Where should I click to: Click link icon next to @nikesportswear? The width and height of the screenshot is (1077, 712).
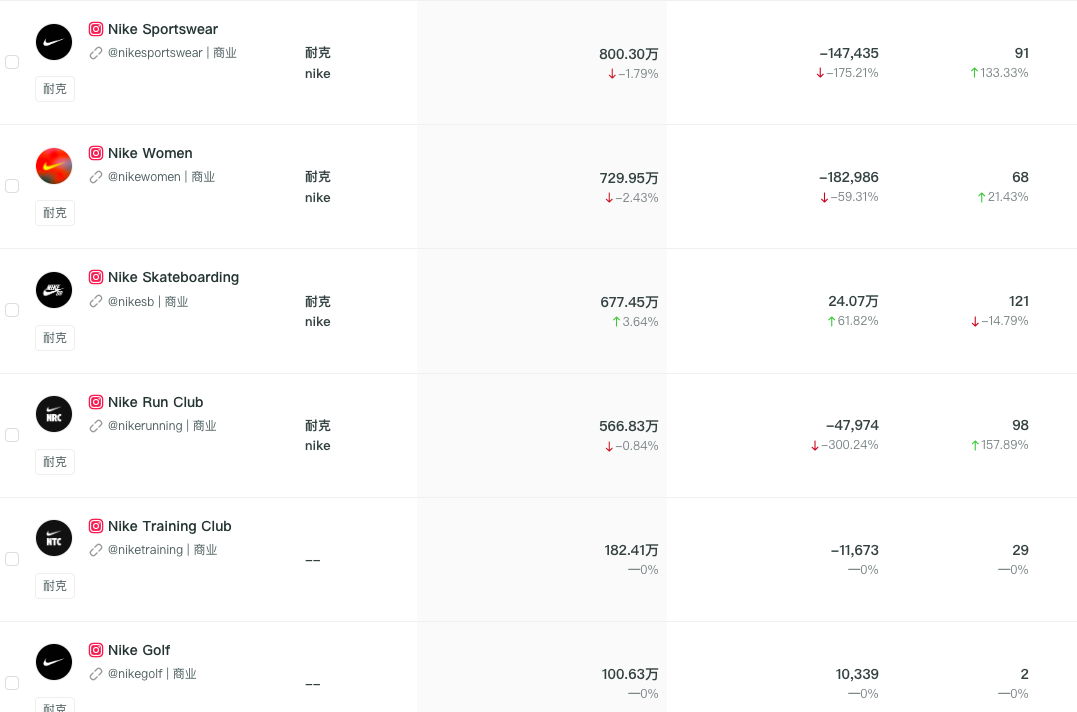96,53
